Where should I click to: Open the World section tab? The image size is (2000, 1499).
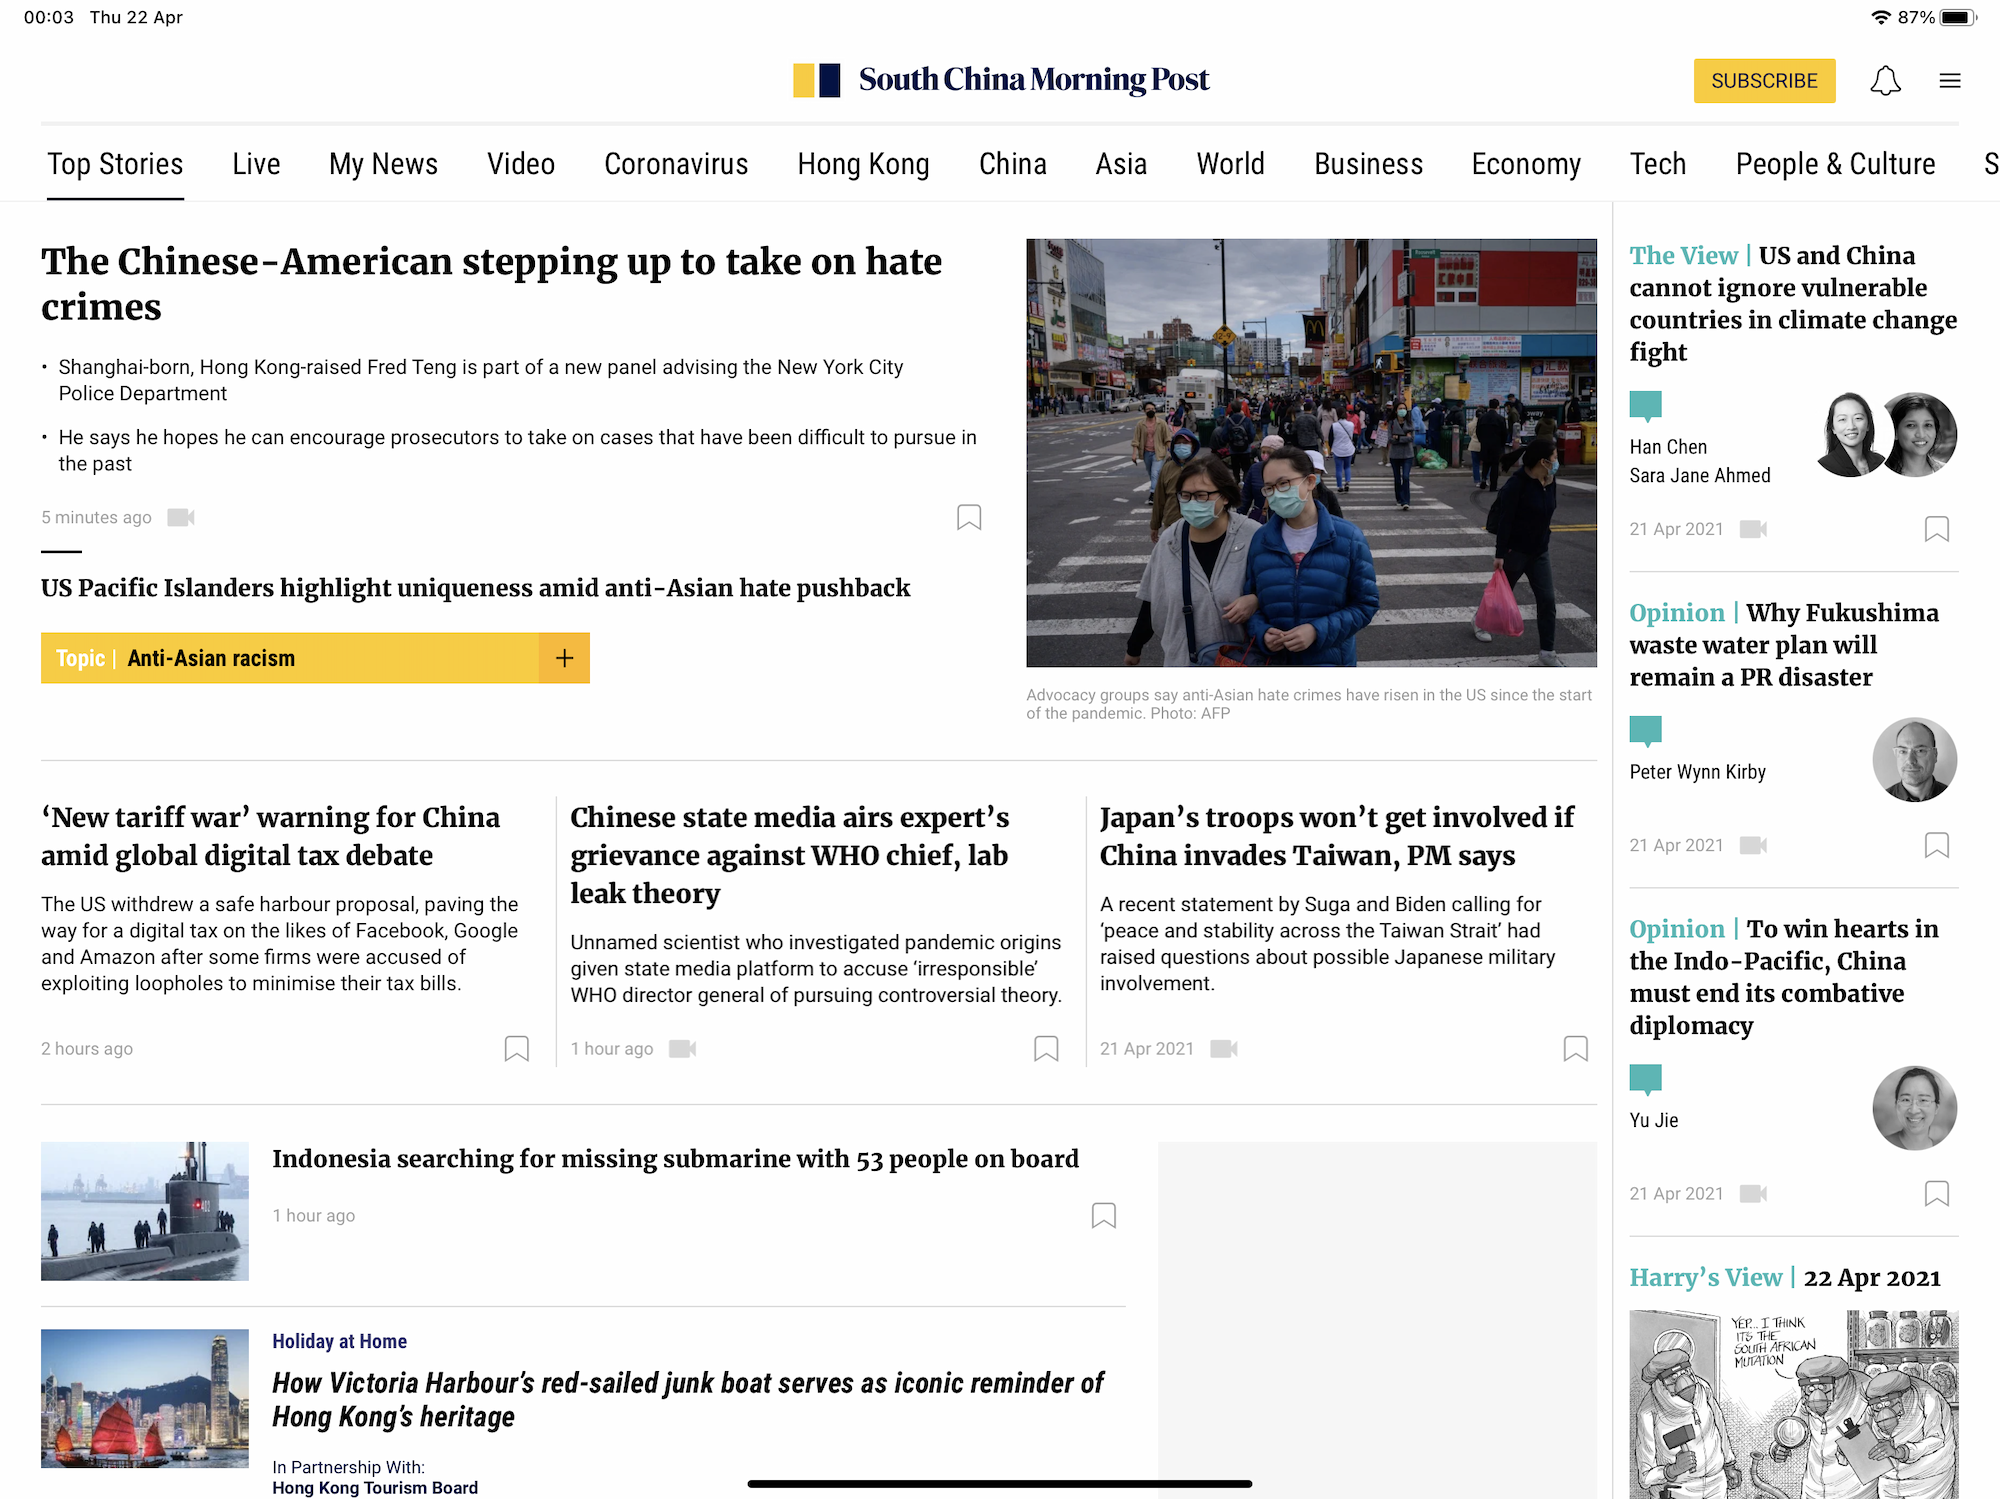[1231, 164]
